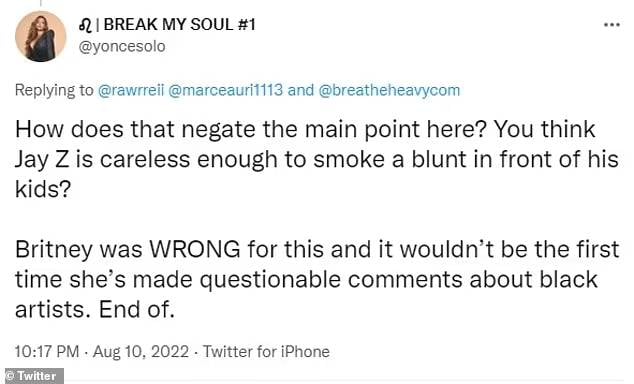Click the 'Replying to' label
This screenshot has height=384, width=634.
point(54,90)
